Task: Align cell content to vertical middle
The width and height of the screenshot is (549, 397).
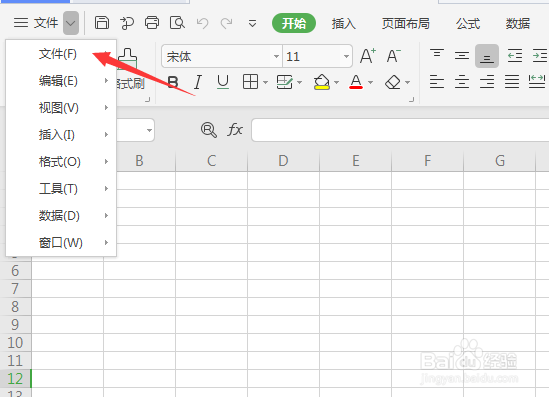Action: (x=462, y=55)
